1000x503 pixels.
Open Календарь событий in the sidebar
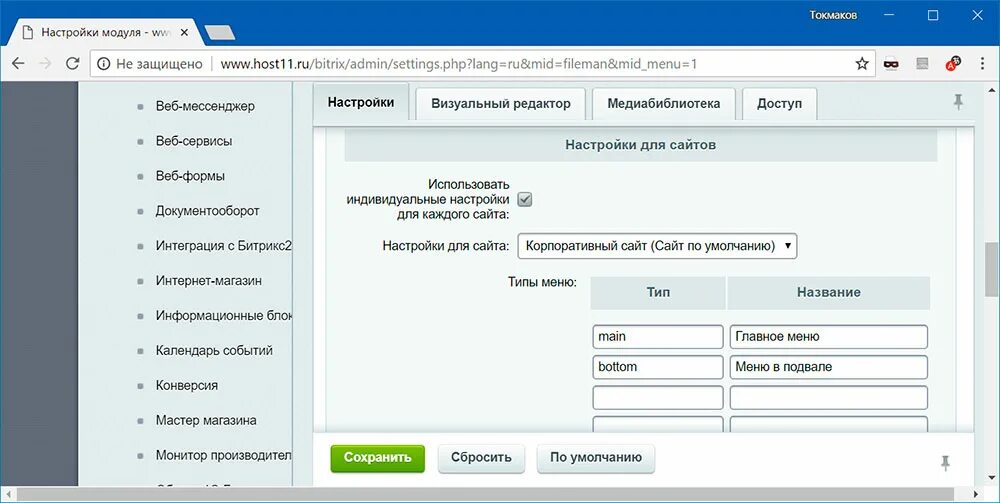(x=214, y=351)
